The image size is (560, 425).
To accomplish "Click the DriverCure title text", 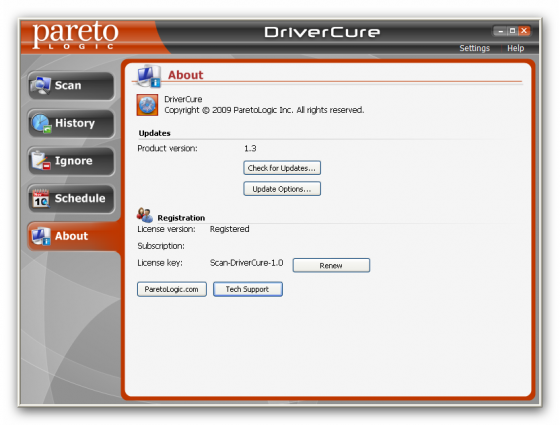I will pos(322,32).
